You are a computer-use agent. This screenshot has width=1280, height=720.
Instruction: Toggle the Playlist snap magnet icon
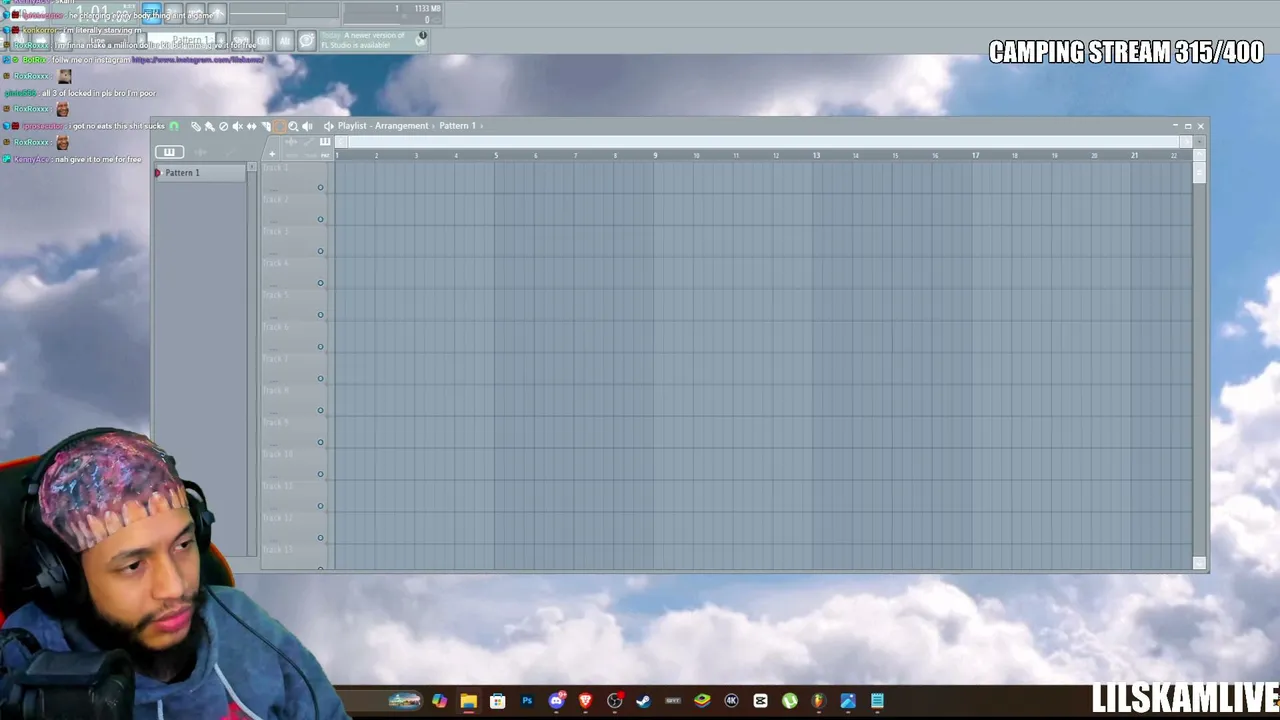point(174,126)
